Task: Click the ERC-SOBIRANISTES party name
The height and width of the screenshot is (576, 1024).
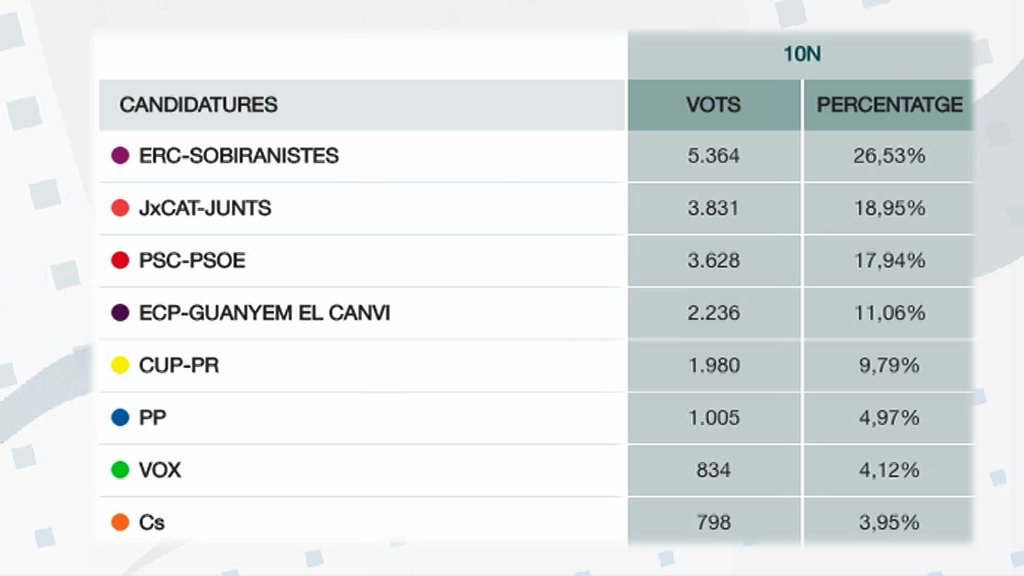Action: [x=239, y=155]
